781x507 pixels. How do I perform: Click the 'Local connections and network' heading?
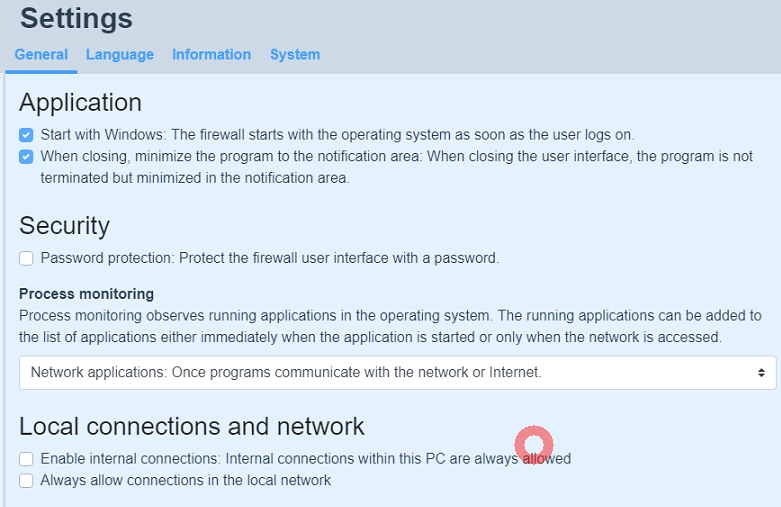(192, 426)
